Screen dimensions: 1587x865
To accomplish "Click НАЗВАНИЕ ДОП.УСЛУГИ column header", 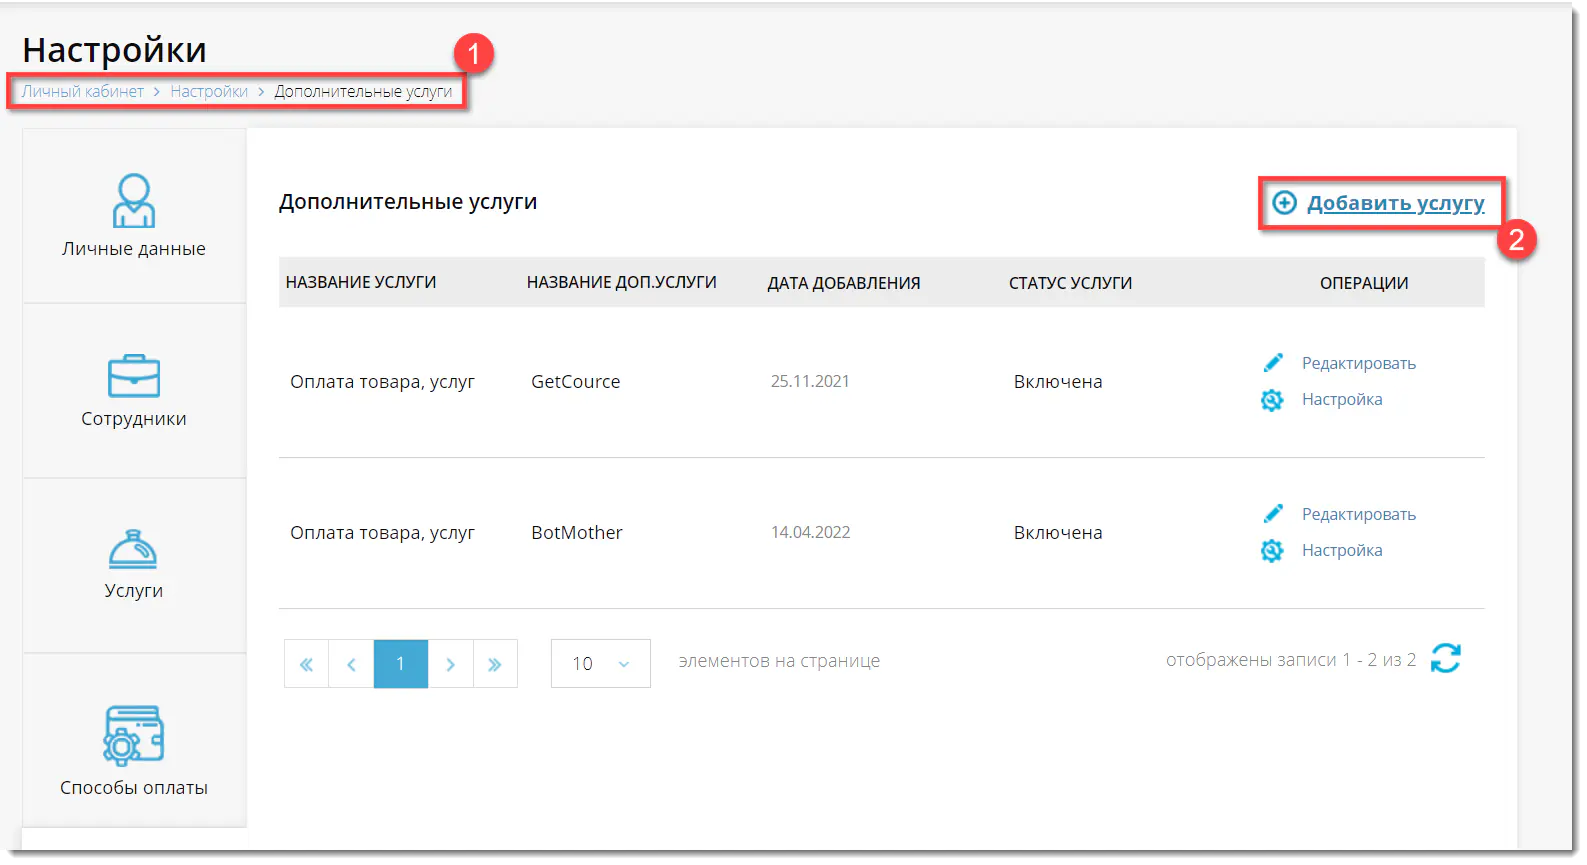I will pyautogui.click(x=622, y=283).
